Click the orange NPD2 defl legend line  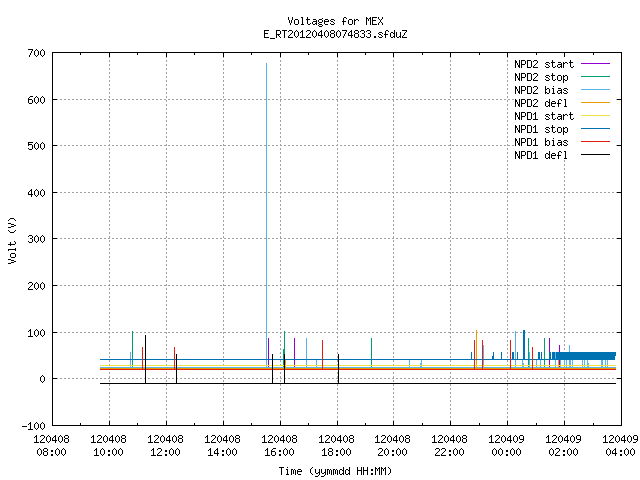(x=596, y=103)
